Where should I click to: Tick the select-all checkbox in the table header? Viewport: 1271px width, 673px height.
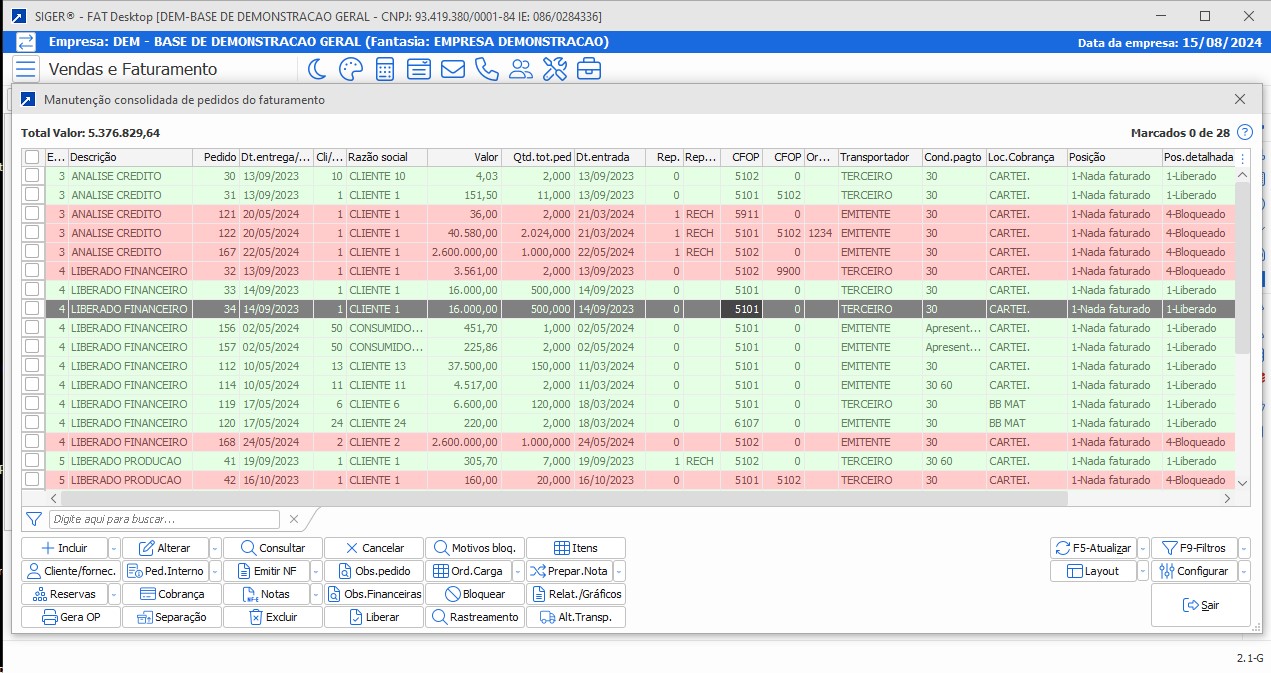33,157
